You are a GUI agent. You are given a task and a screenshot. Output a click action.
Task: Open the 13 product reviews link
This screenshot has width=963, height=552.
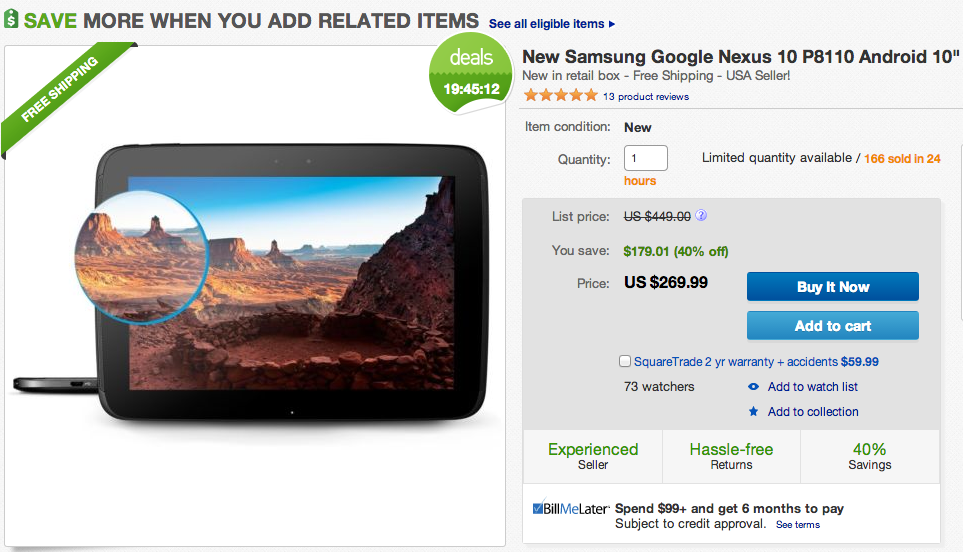point(646,97)
